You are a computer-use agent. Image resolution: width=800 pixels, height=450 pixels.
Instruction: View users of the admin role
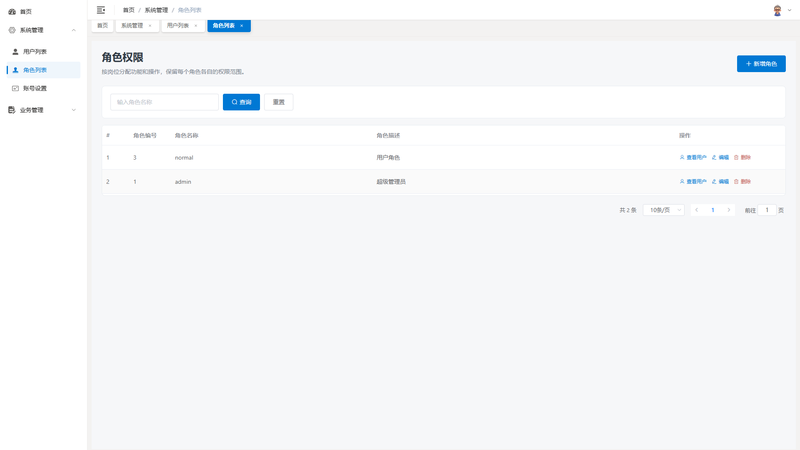[693, 182]
